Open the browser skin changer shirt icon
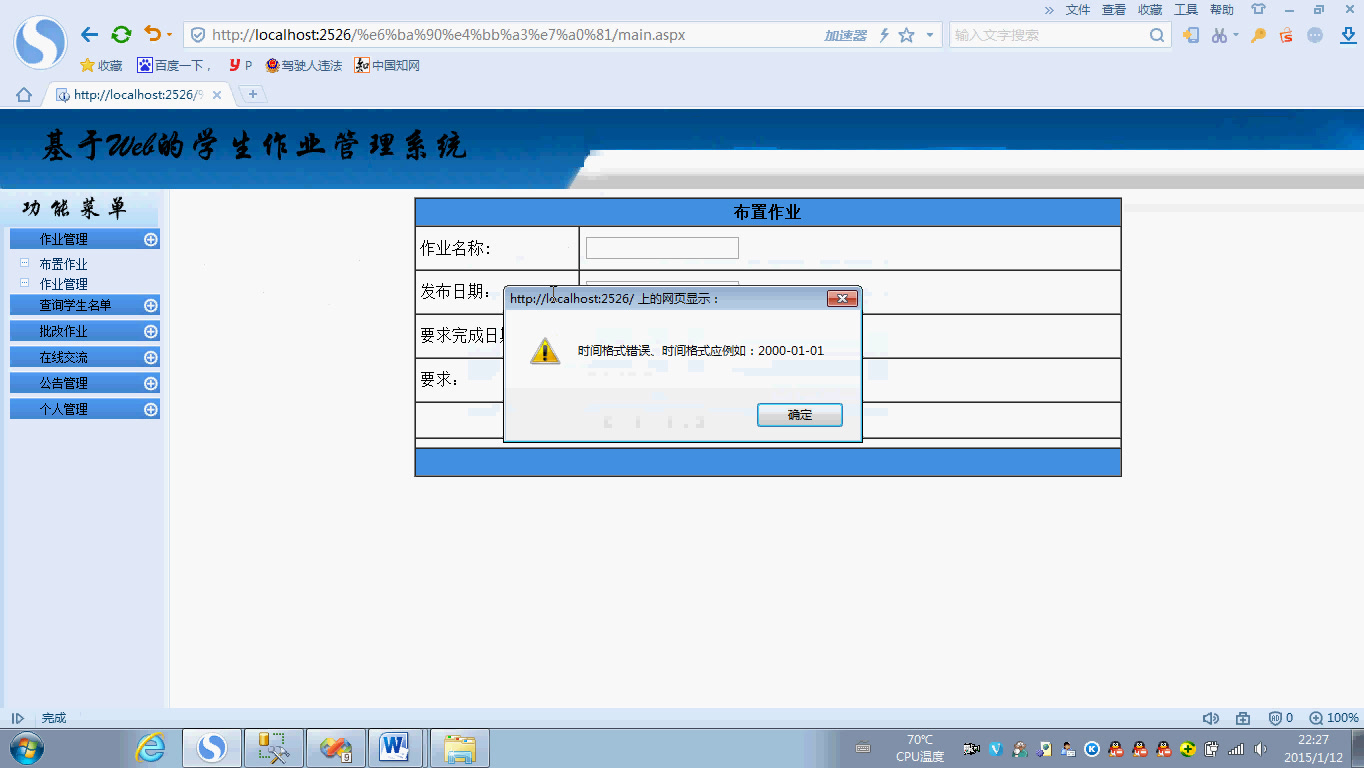 (1258, 9)
